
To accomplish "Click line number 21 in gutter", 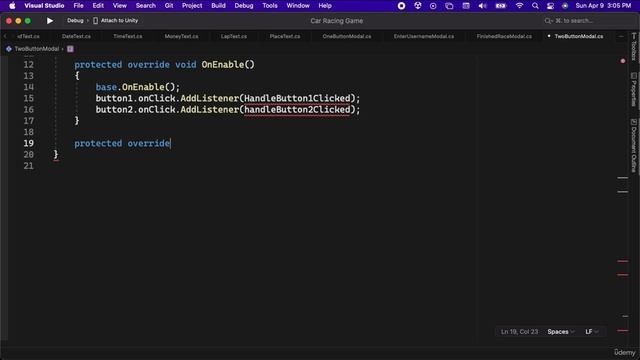I will coord(29,166).
